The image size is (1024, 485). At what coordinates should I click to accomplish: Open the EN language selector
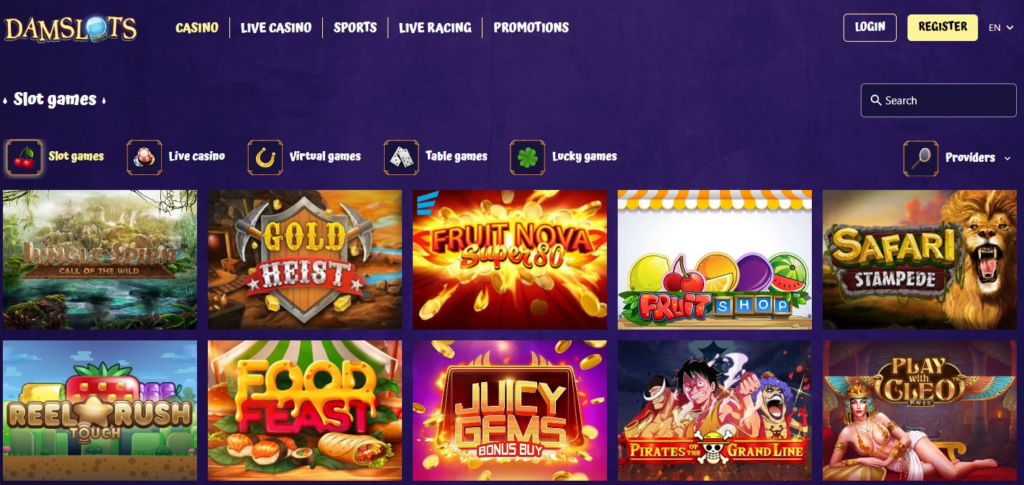pyautogui.click(x=1002, y=28)
